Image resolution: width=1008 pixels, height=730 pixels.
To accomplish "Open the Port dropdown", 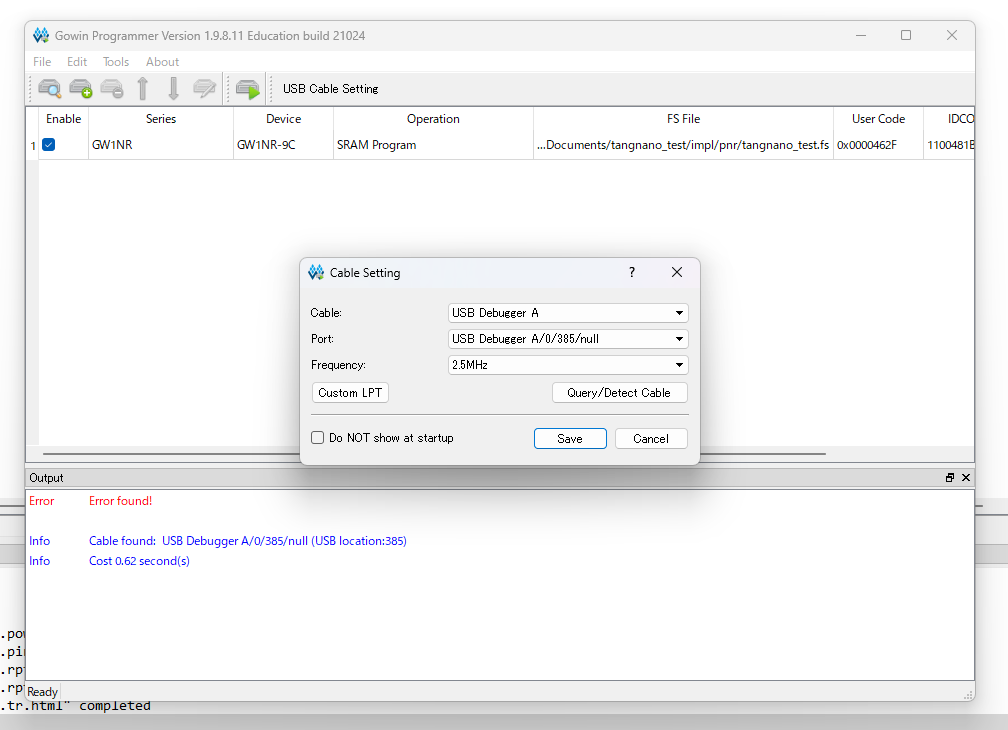I will pyautogui.click(x=568, y=339).
